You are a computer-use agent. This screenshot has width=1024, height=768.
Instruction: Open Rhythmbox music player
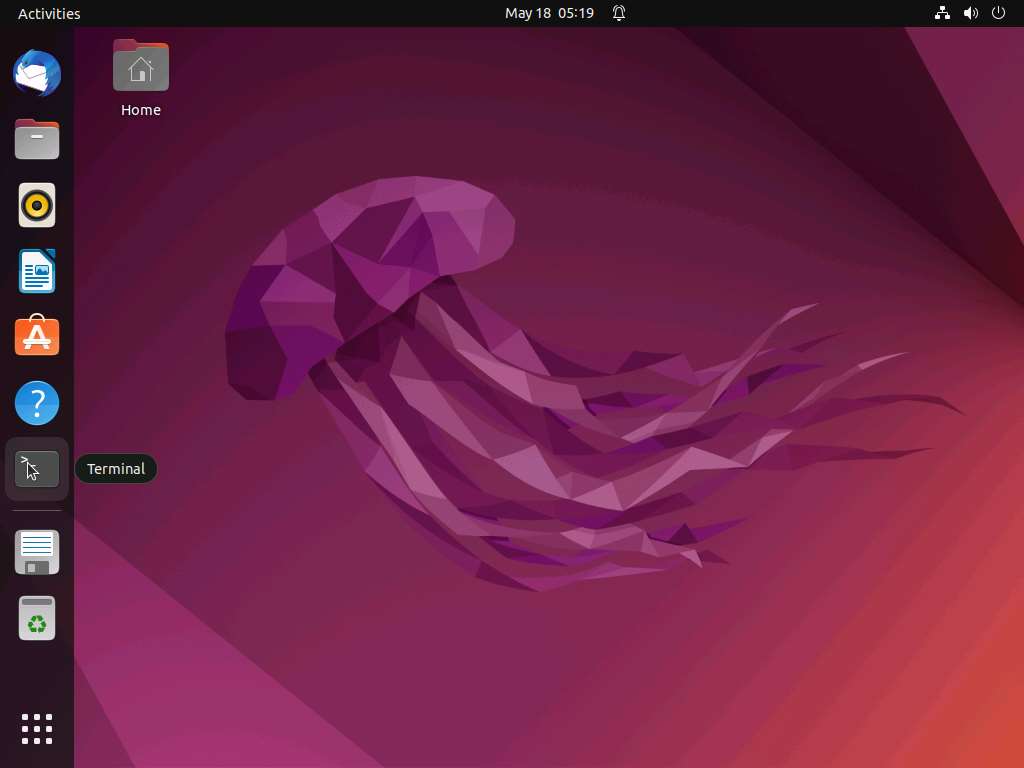tap(37, 205)
